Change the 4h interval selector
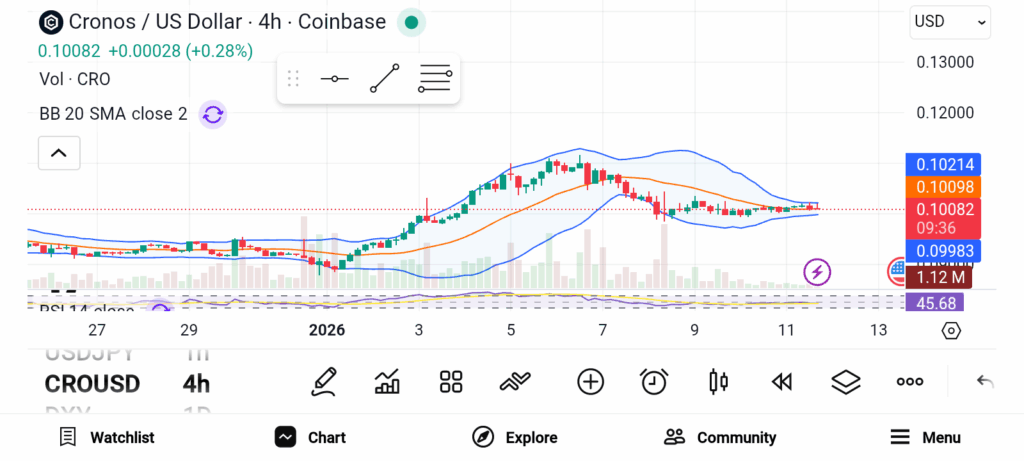 pyautogui.click(x=196, y=384)
